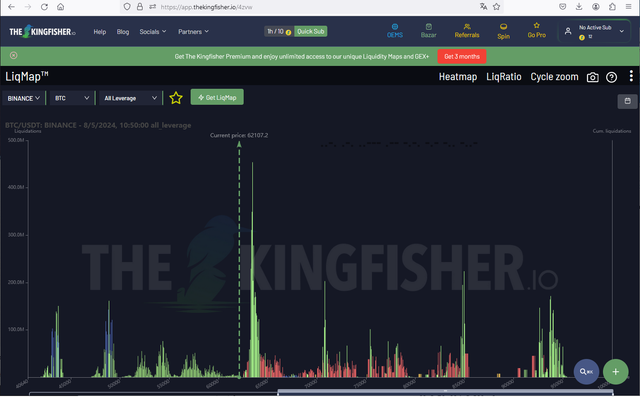Open the Bazar section
Image resolution: width=640 pixels, height=397 pixels.
[x=429, y=31]
